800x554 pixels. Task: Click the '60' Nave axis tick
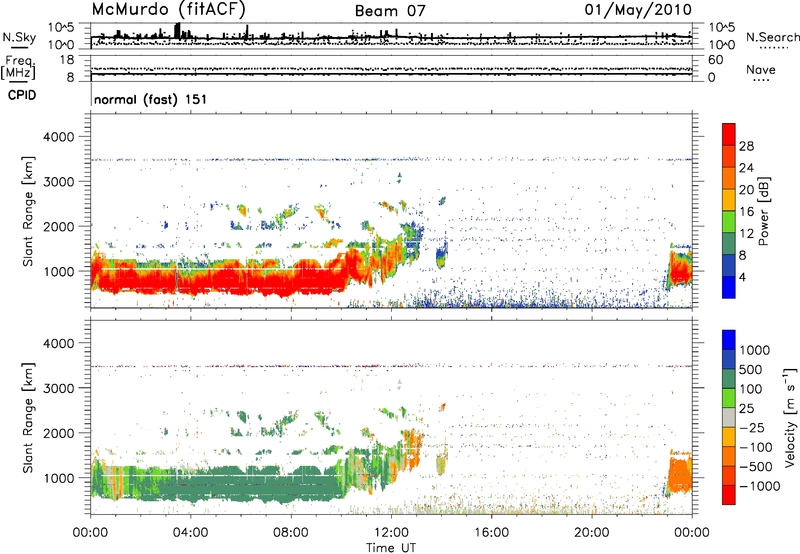pyautogui.click(x=715, y=60)
